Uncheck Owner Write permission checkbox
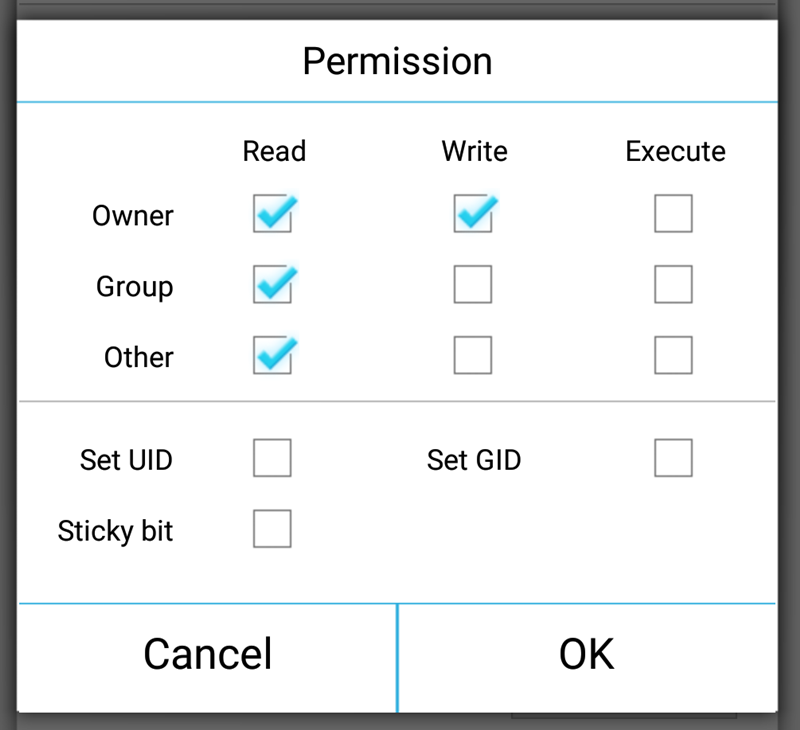The height and width of the screenshot is (730, 800). click(473, 214)
